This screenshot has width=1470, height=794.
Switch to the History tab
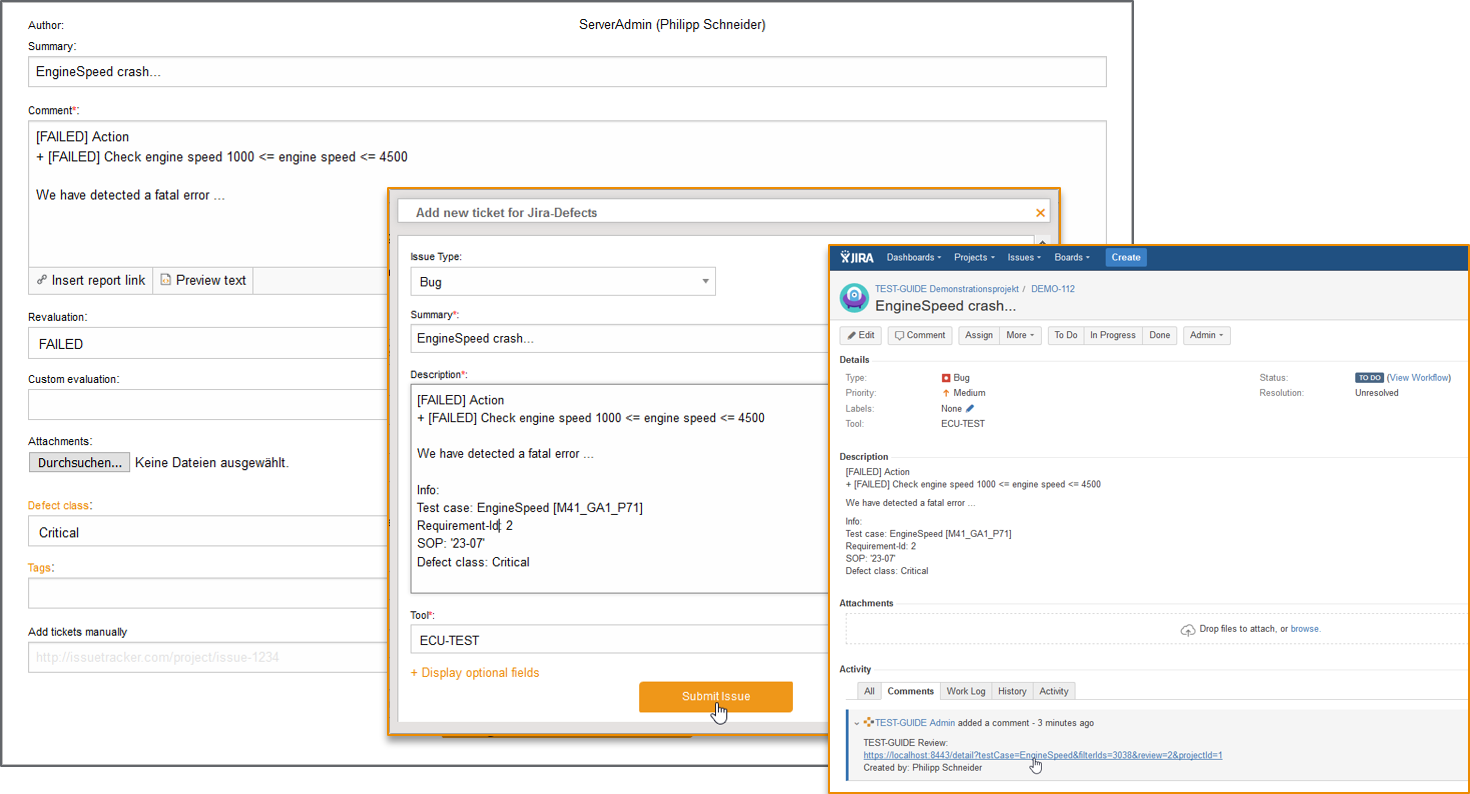1012,691
